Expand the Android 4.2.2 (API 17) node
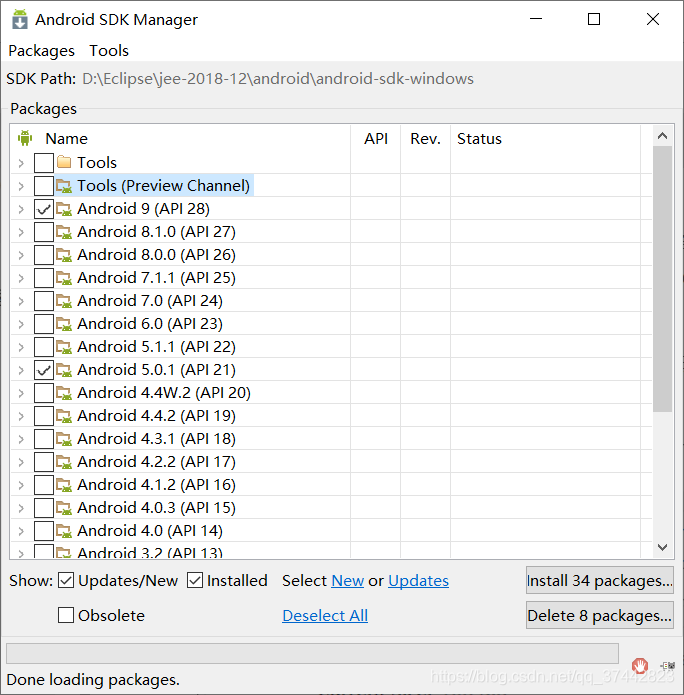Screen dimensions: 684x695 coord(21,463)
